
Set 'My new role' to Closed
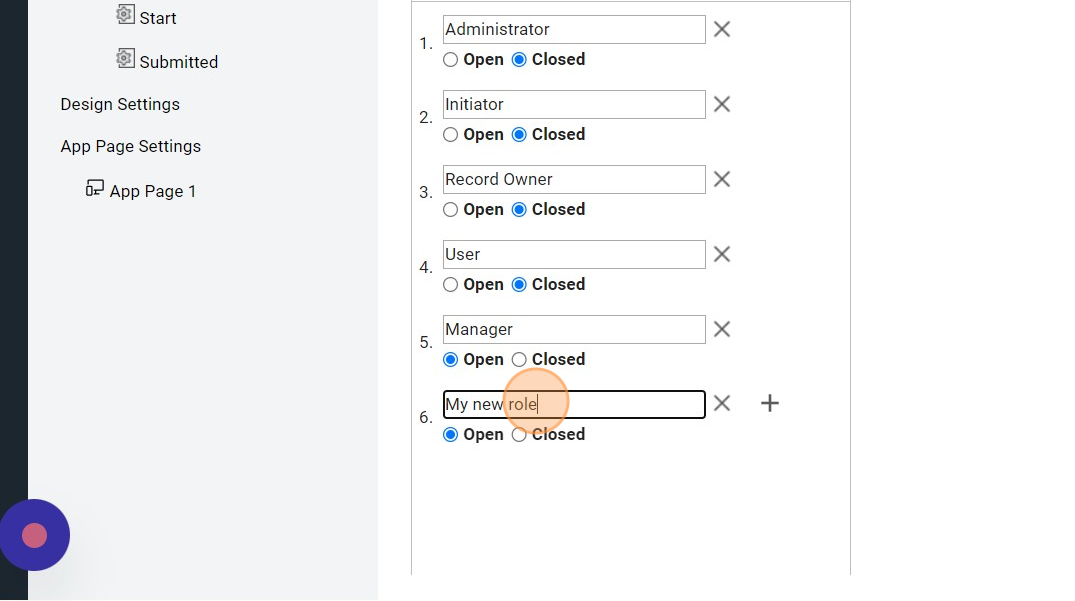519,435
